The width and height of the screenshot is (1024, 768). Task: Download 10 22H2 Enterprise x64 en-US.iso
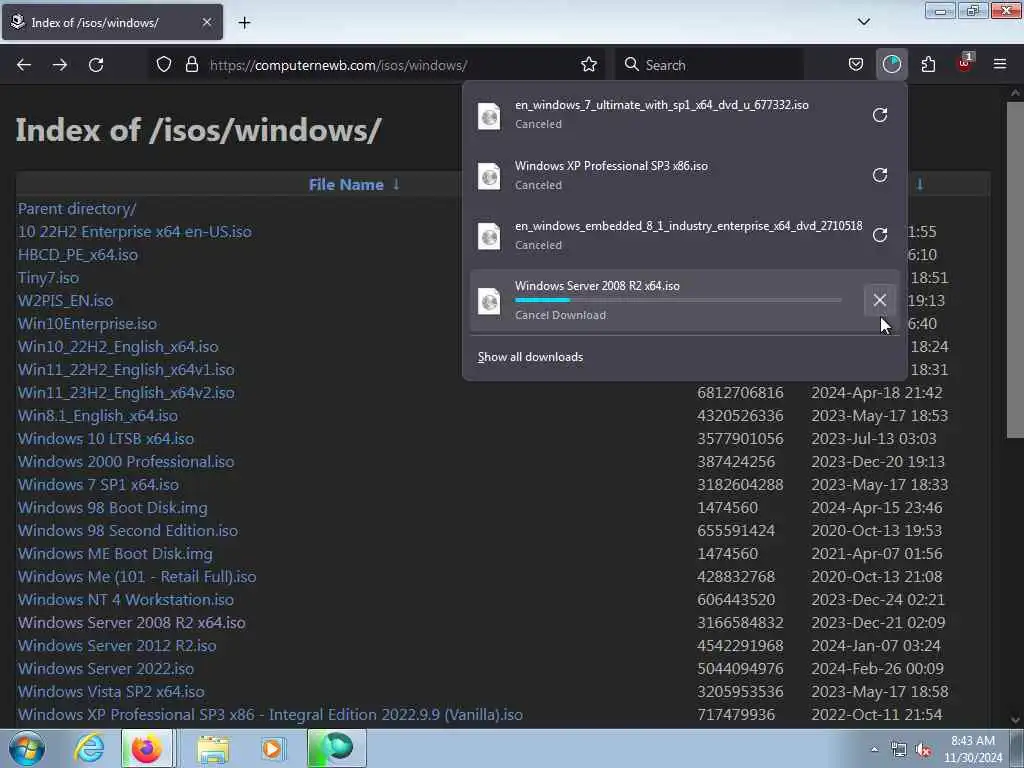coord(135,231)
